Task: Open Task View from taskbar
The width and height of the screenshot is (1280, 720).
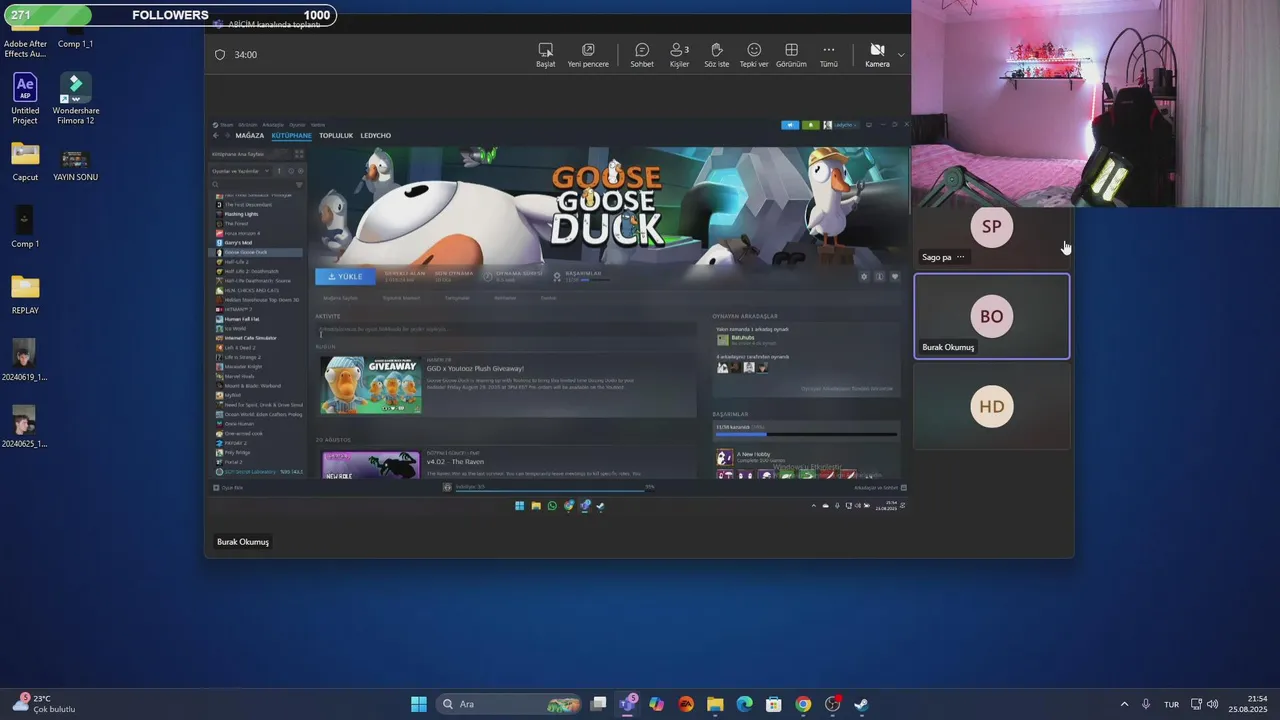Action: (x=598, y=704)
